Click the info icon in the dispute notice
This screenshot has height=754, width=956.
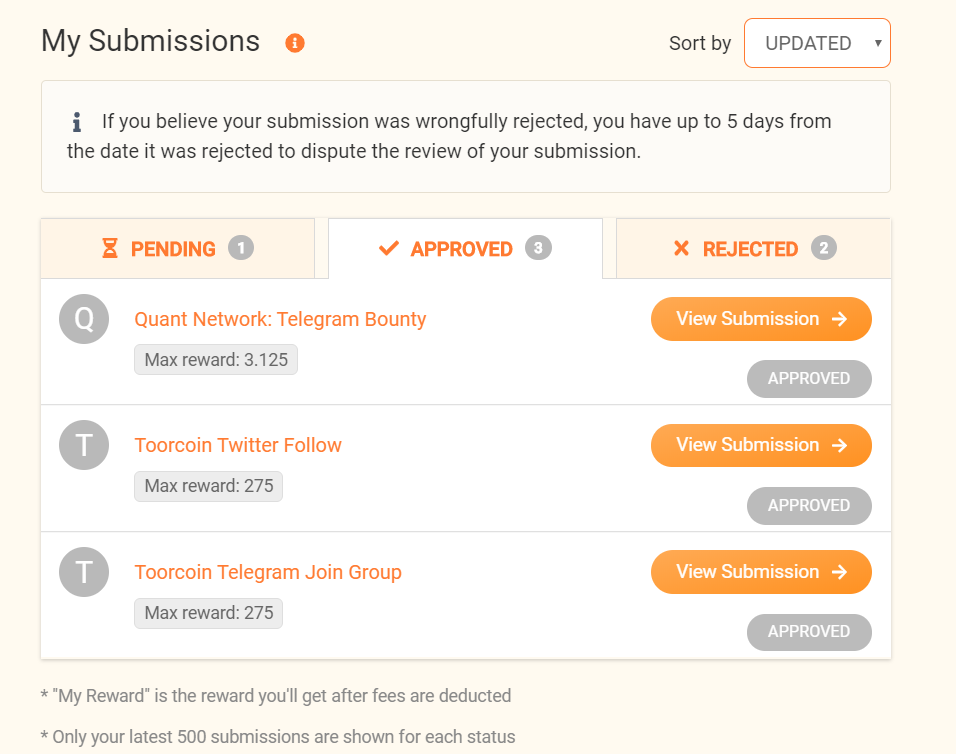[76, 123]
